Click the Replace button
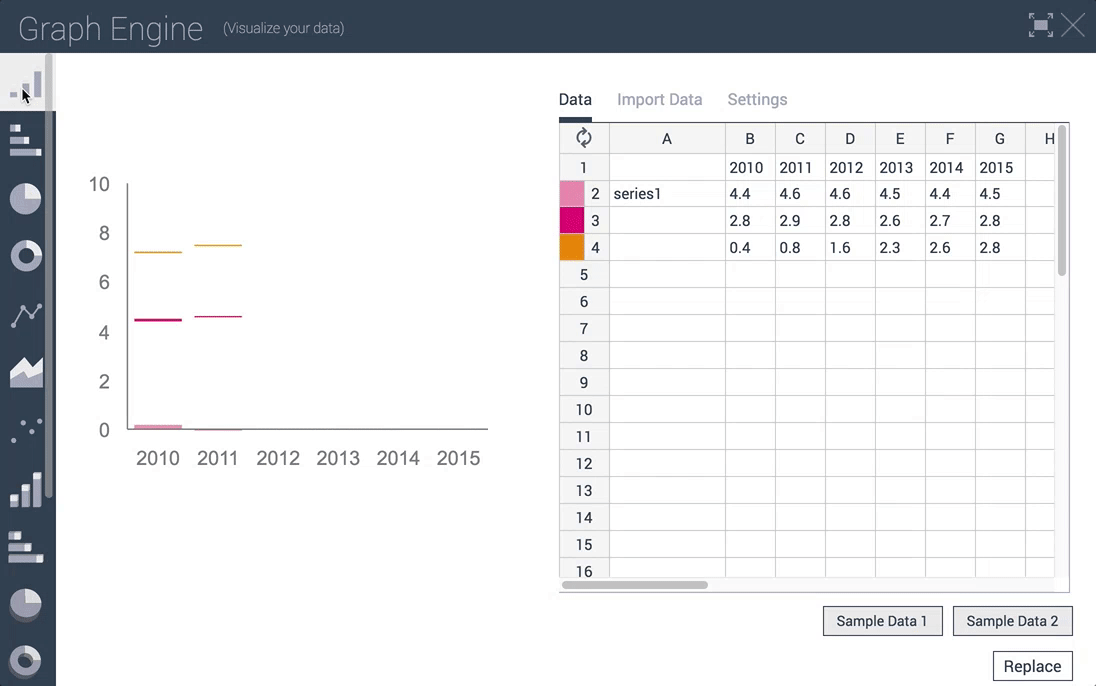 (1032, 666)
